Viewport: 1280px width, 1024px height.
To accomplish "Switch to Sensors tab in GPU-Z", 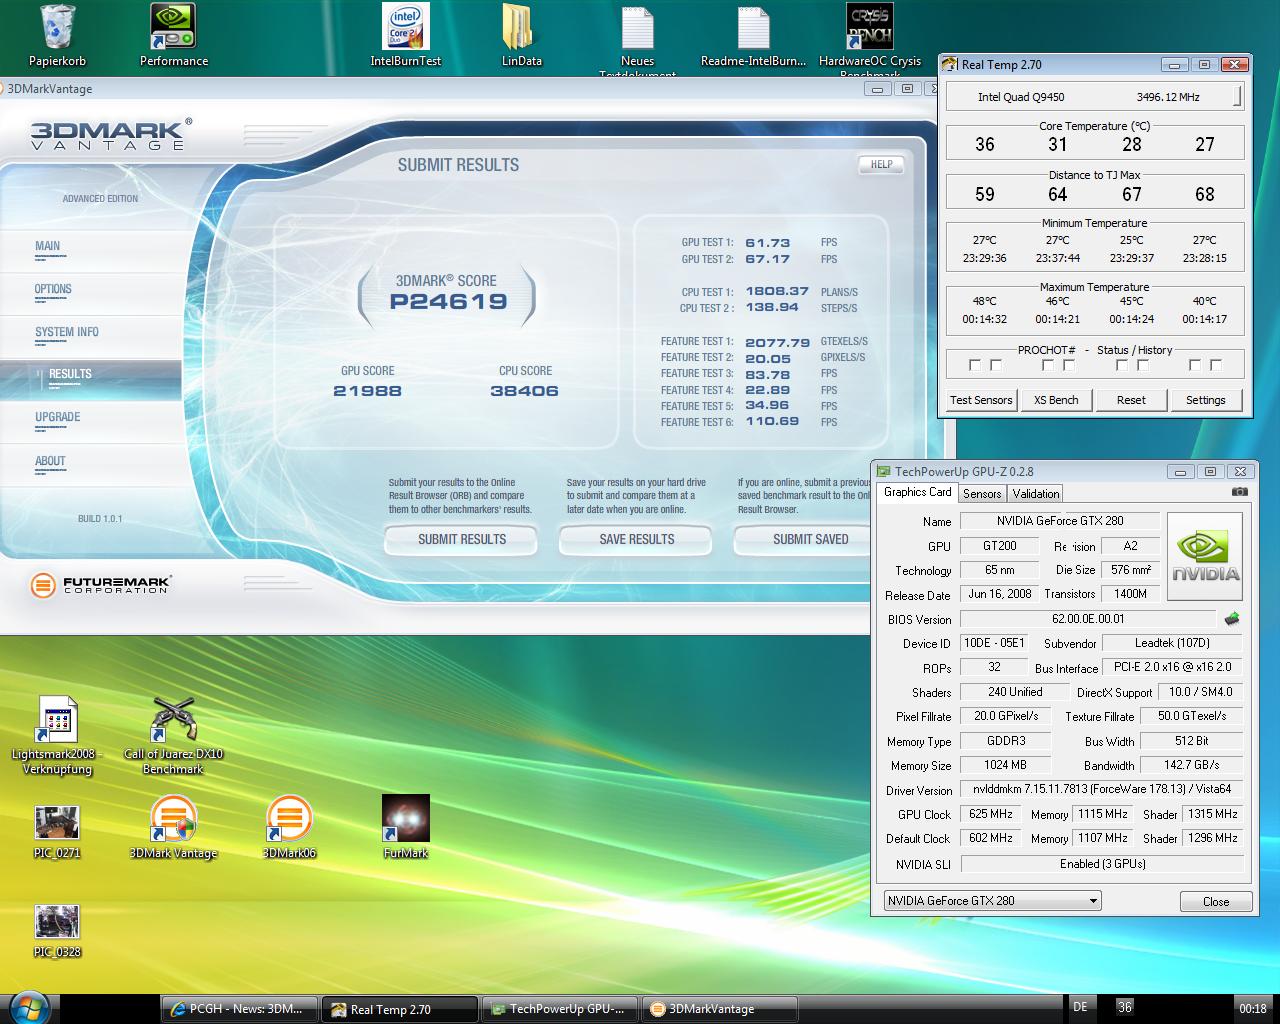I will 982,494.
